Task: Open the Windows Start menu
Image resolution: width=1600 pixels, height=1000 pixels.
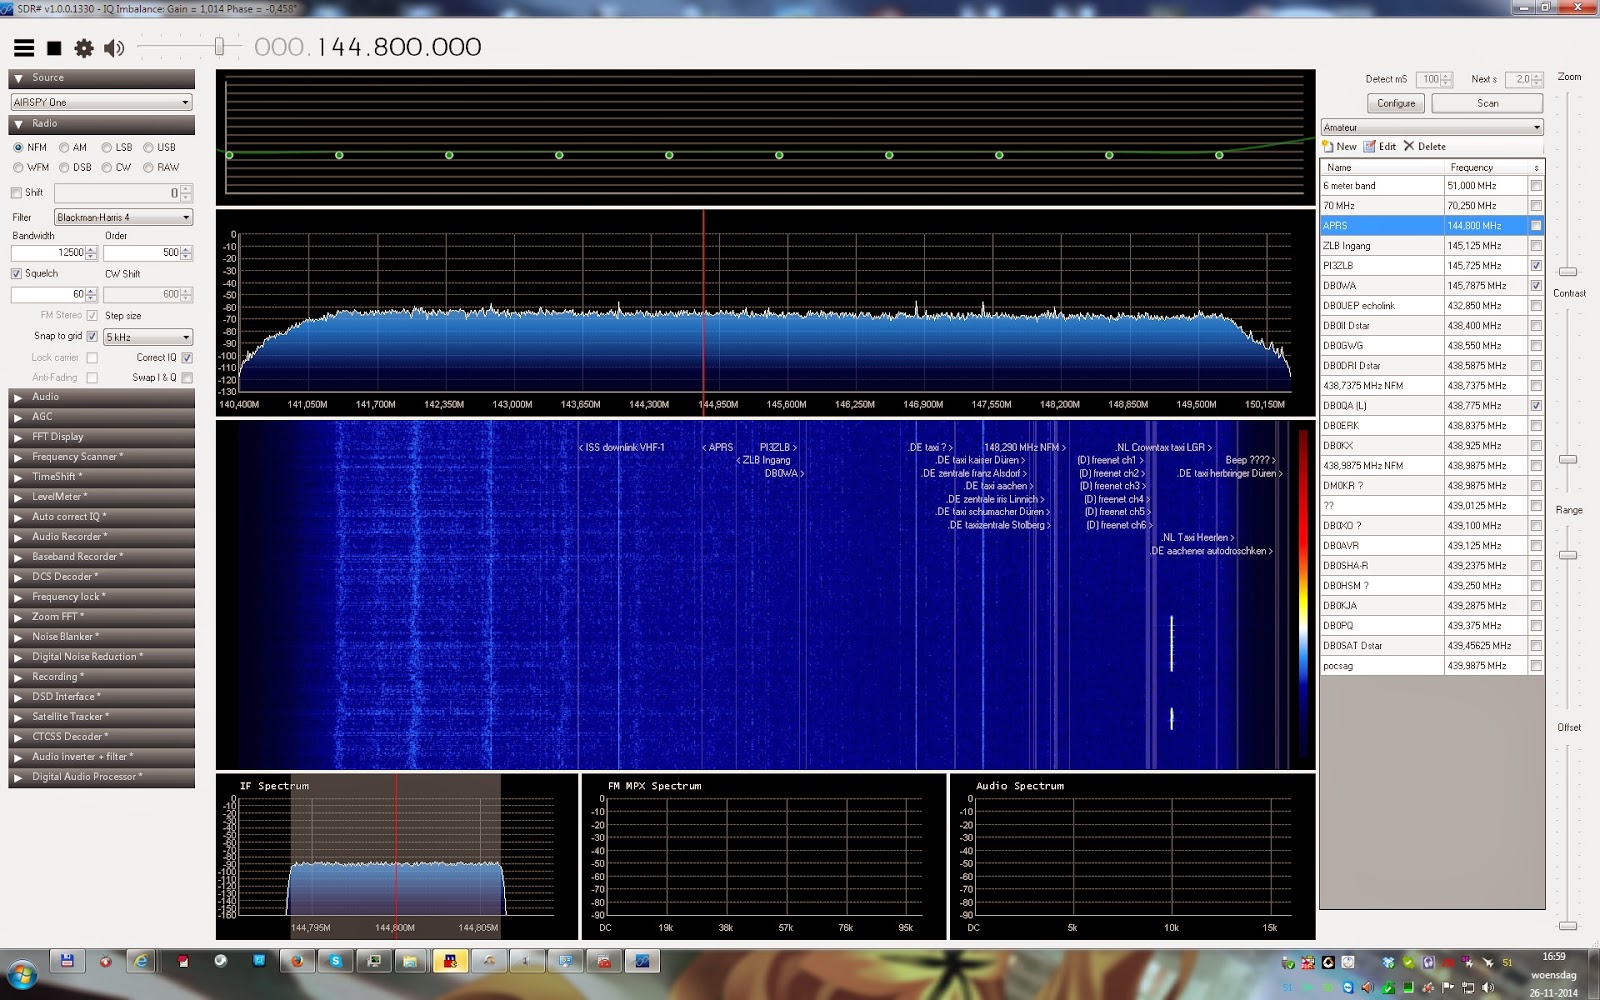Action: 22,974
